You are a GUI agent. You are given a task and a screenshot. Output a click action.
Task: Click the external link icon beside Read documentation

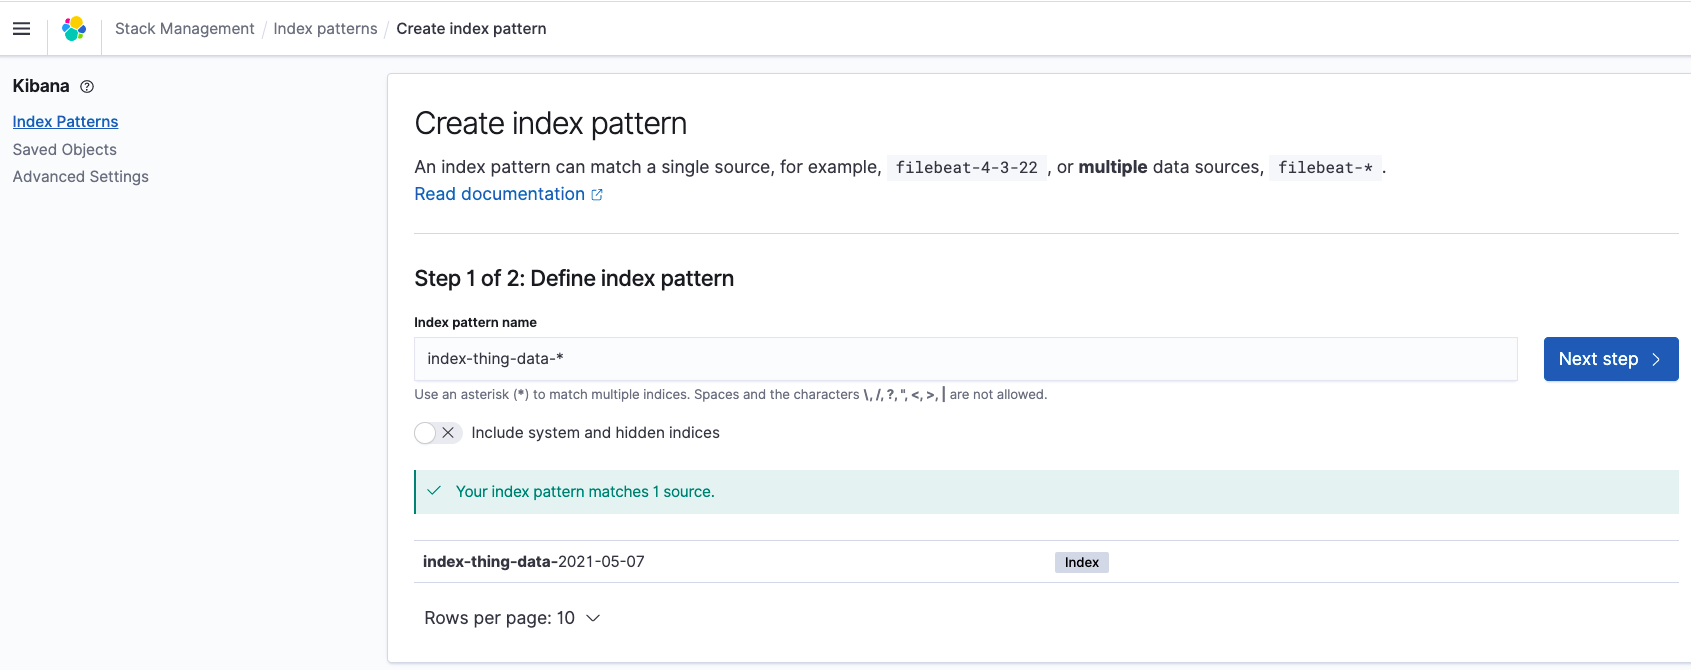597,195
